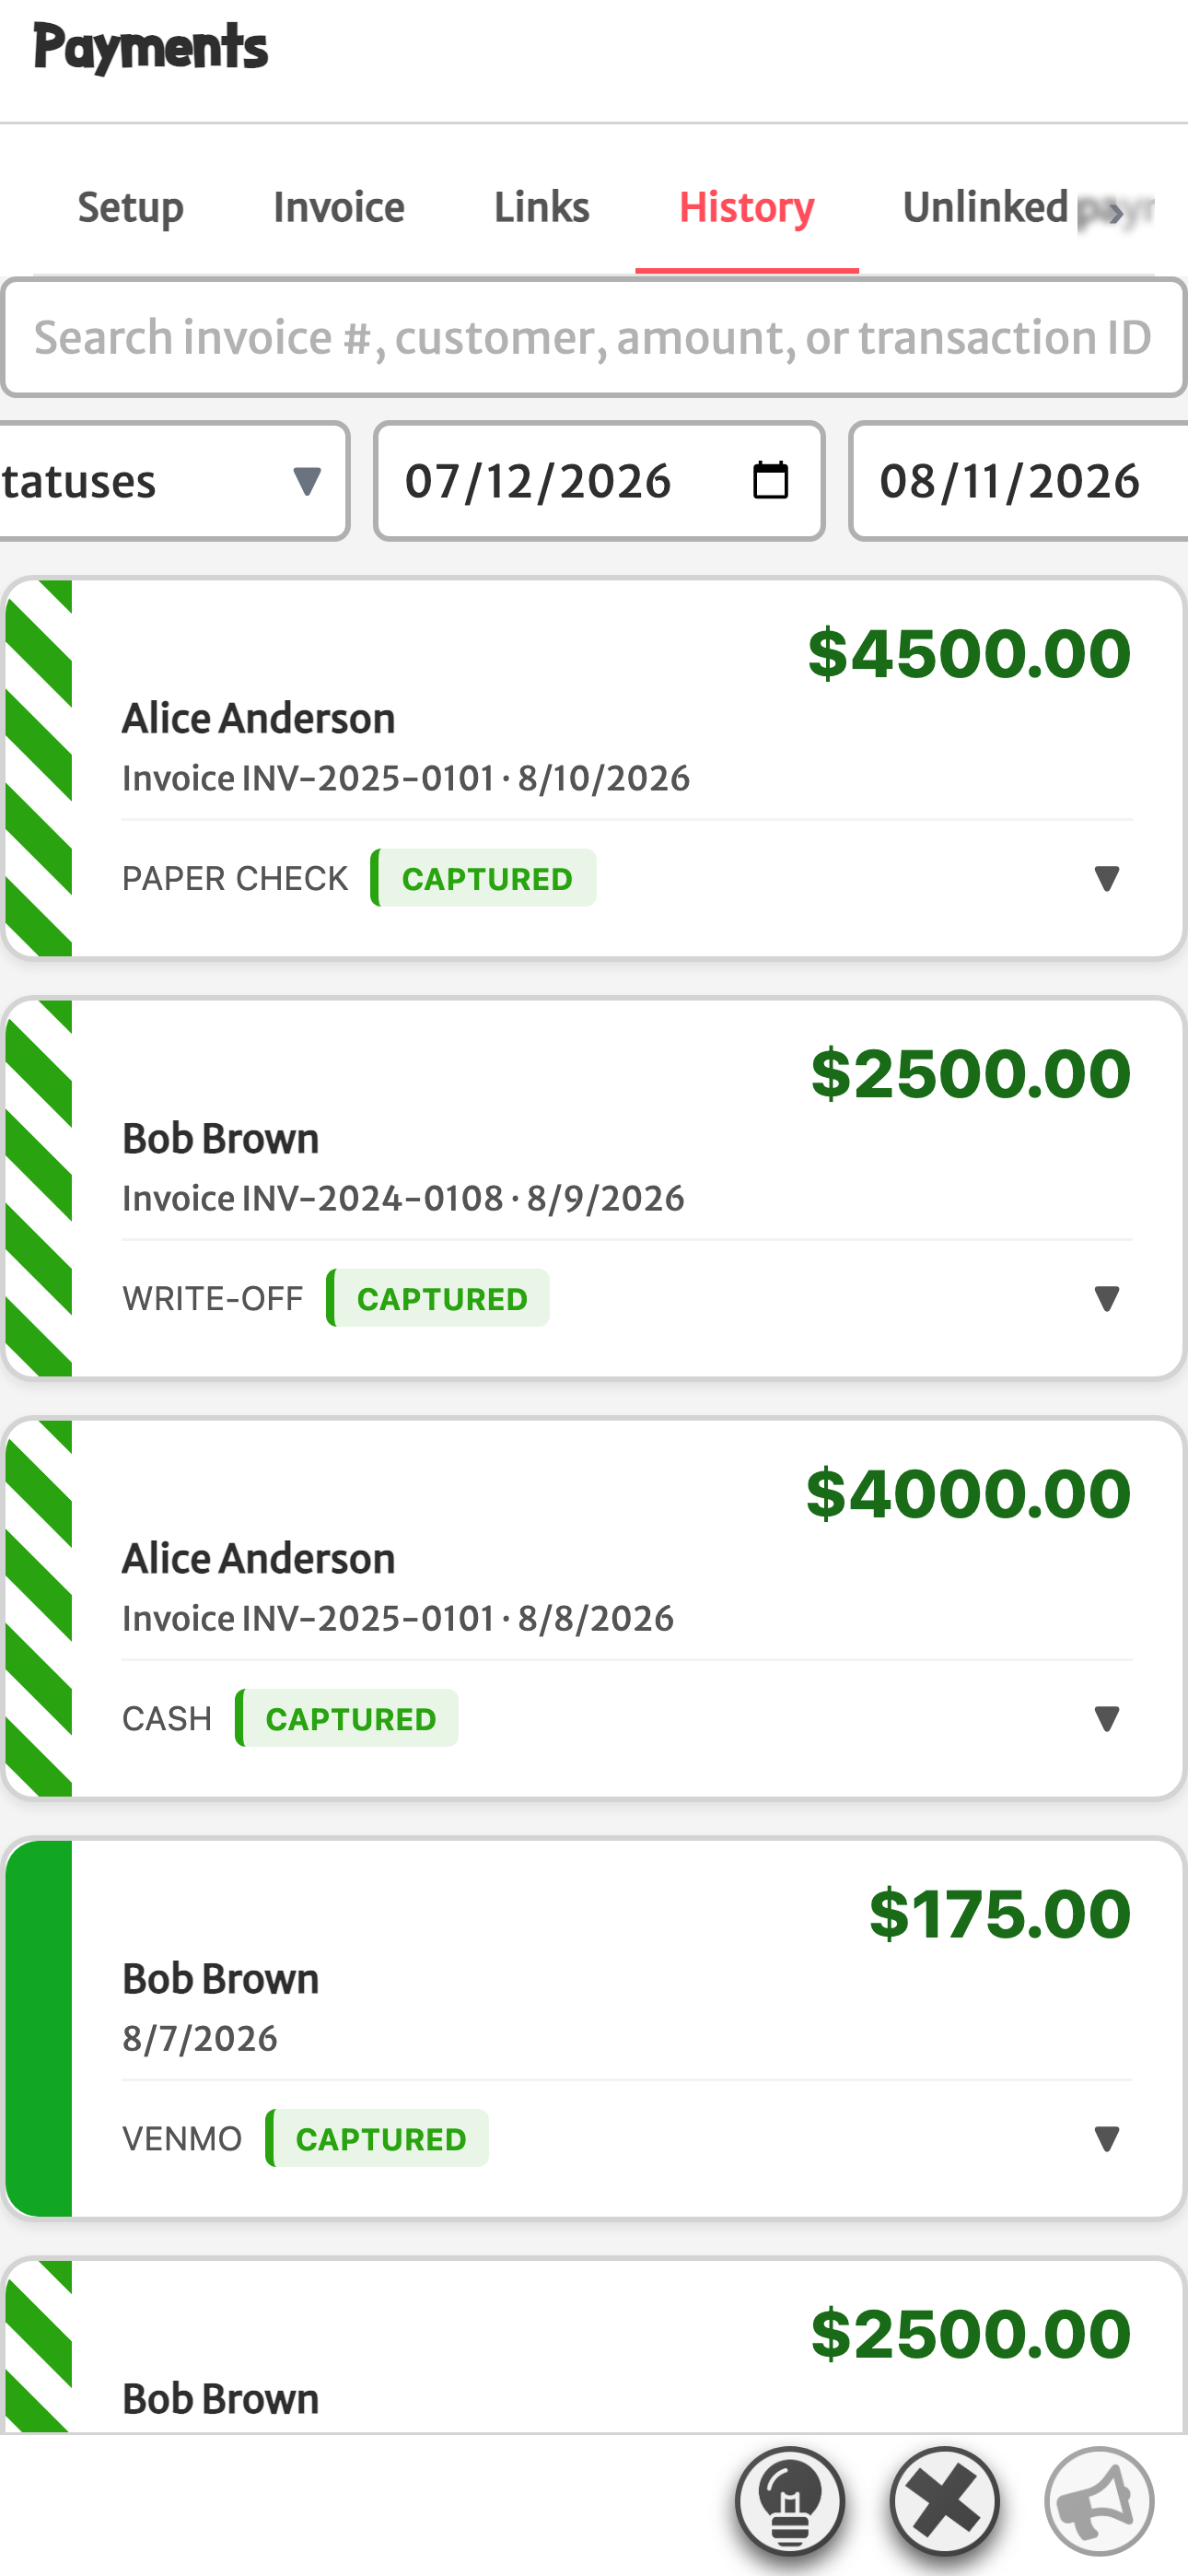Screen dimensions: 1188x2576
Task: Switch to the Setup tab
Action: tap(131, 208)
